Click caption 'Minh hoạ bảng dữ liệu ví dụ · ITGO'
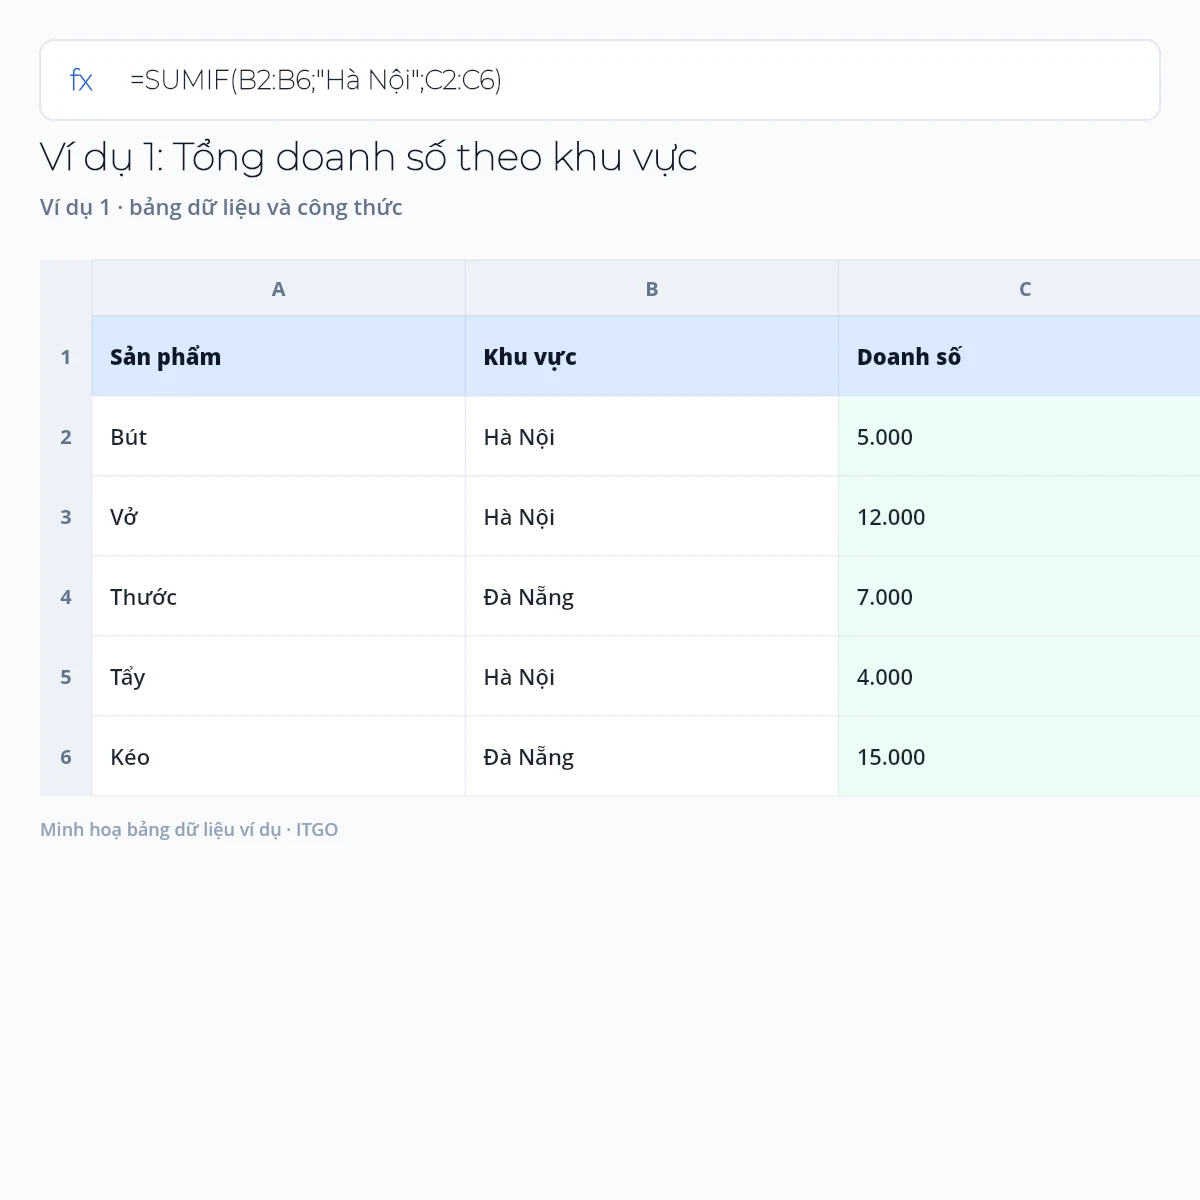The image size is (1200, 1200). [x=189, y=830]
